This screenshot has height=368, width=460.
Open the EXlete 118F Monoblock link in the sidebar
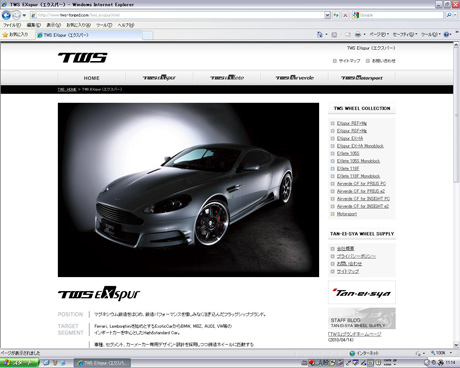358,176
